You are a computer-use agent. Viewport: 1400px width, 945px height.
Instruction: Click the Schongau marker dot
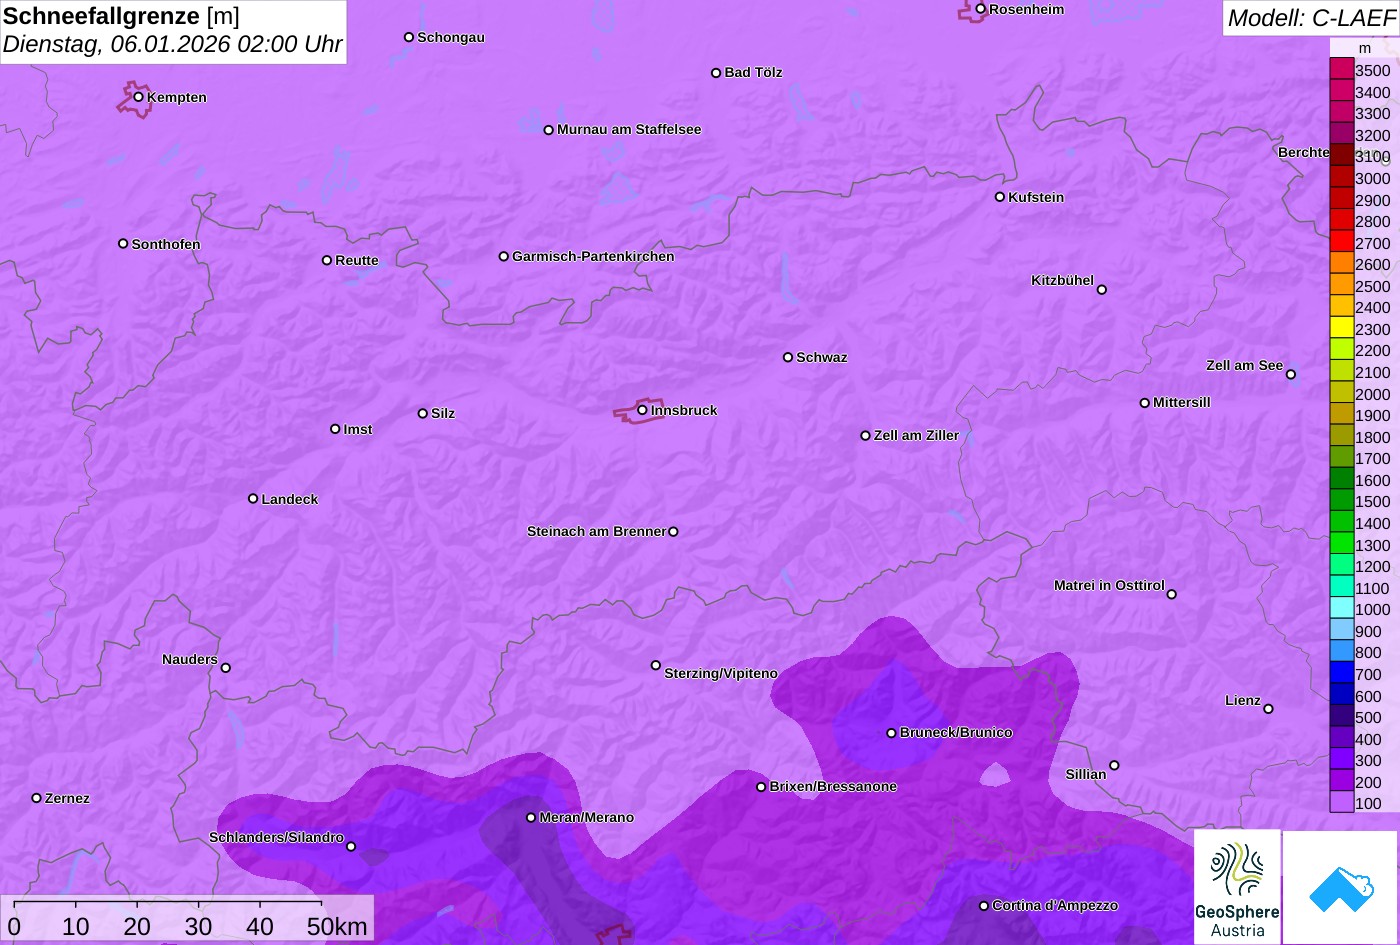pos(409,37)
